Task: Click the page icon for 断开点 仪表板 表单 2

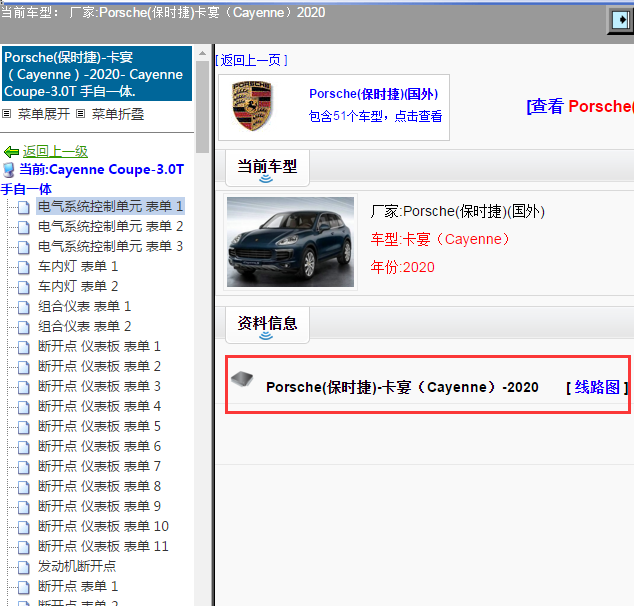Action: pyautogui.click(x=23, y=367)
